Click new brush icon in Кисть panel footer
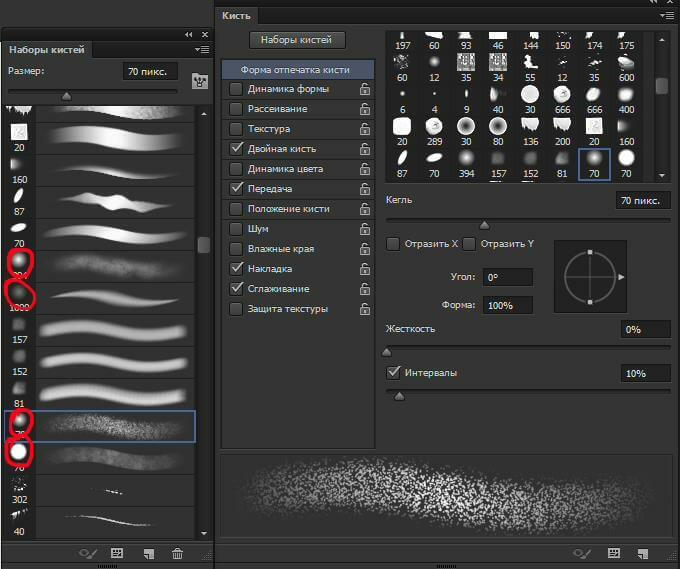This screenshot has width=680, height=569. pos(645,552)
